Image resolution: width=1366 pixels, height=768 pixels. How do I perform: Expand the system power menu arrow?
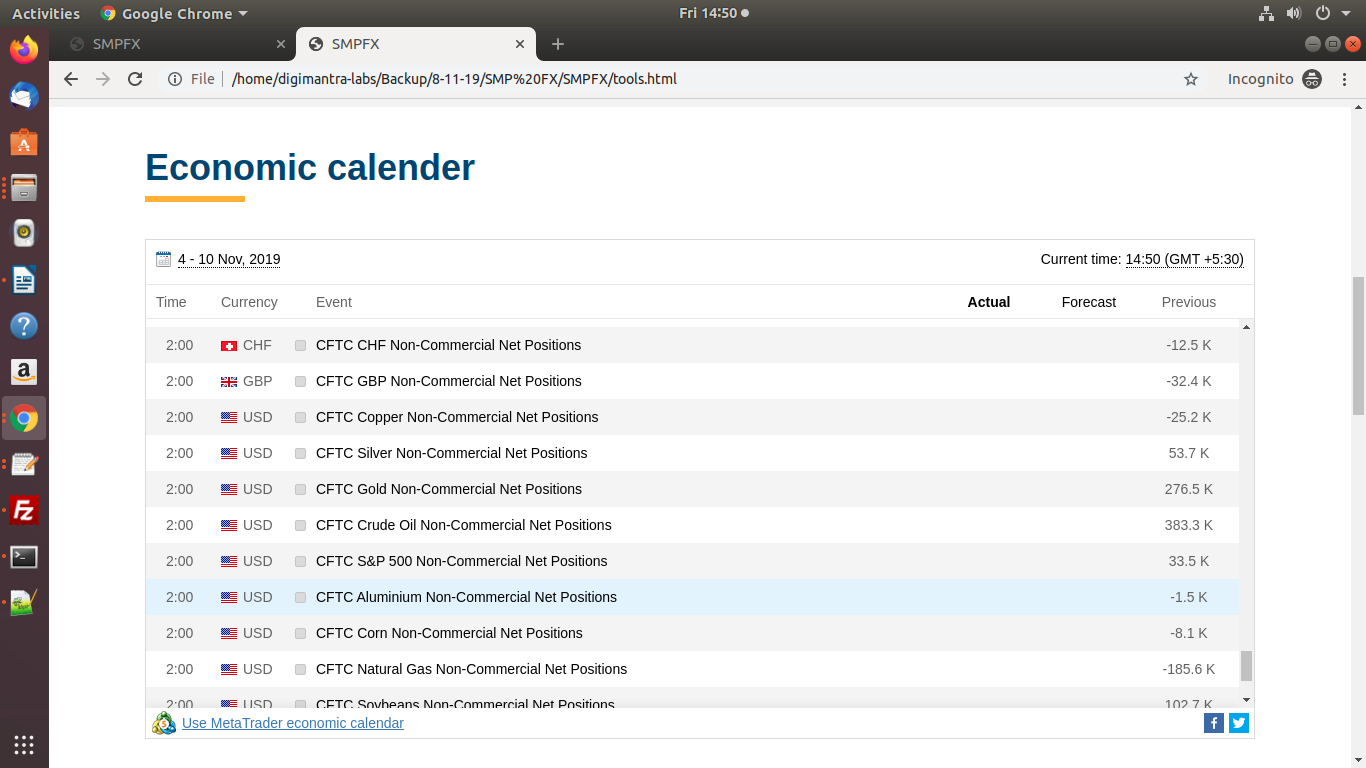tap(1346, 14)
